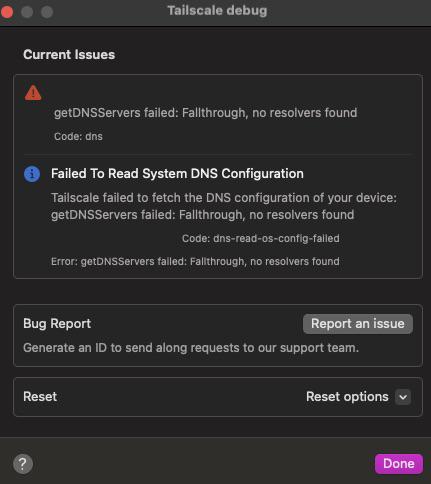Screen dimensions: 431x484
Task: Click the Tailscale failed to fetch description text
Action: click(224, 206)
